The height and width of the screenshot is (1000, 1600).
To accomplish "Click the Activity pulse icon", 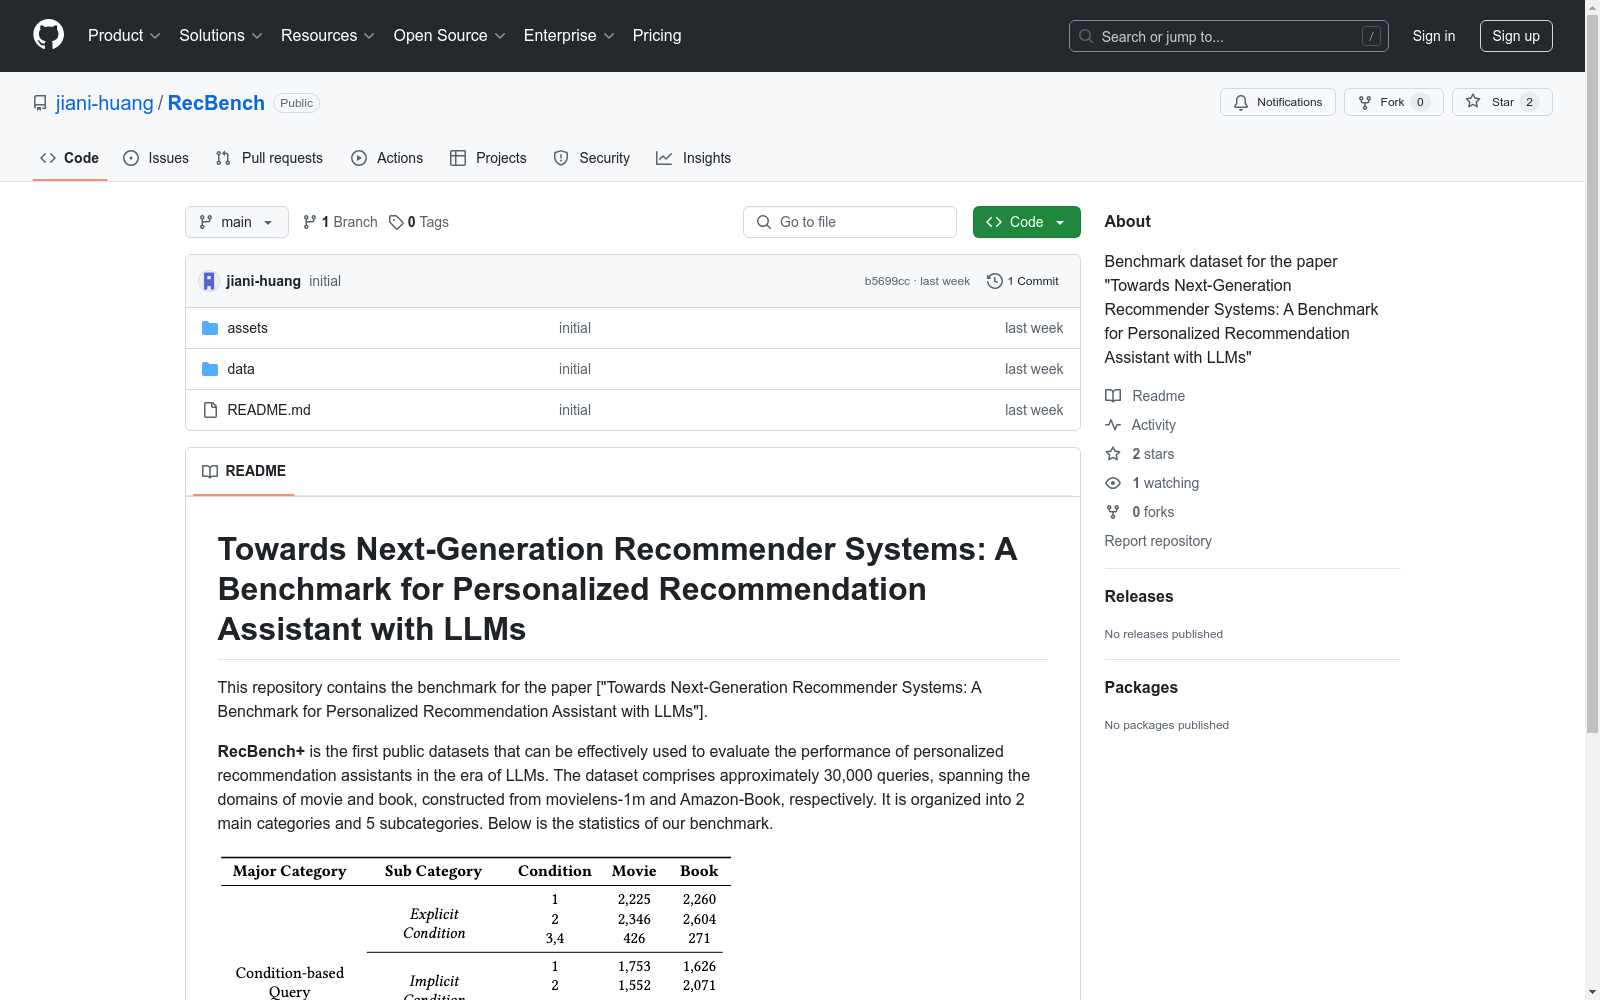I will [x=1113, y=425].
